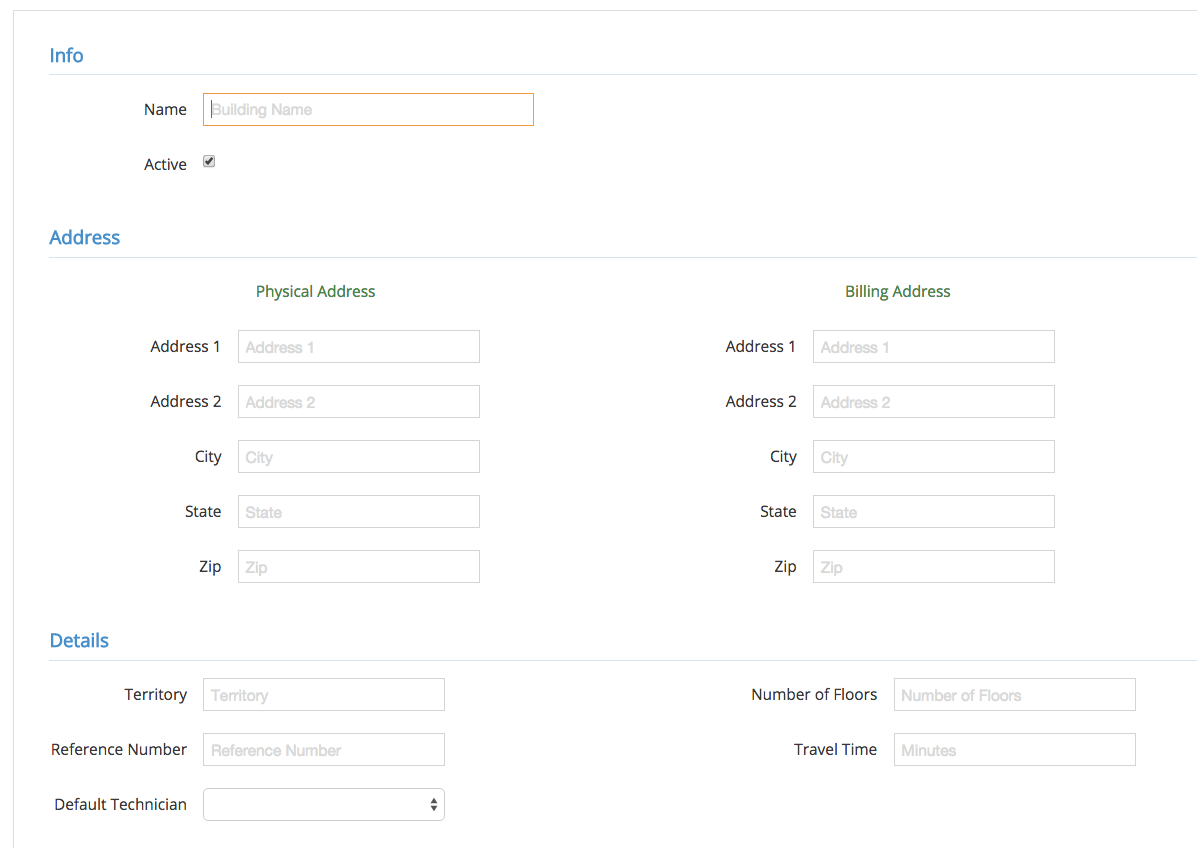Focus Billing Address 1 field
Image resolution: width=1197 pixels, height=848 pixels.
[x=934, y=347]
